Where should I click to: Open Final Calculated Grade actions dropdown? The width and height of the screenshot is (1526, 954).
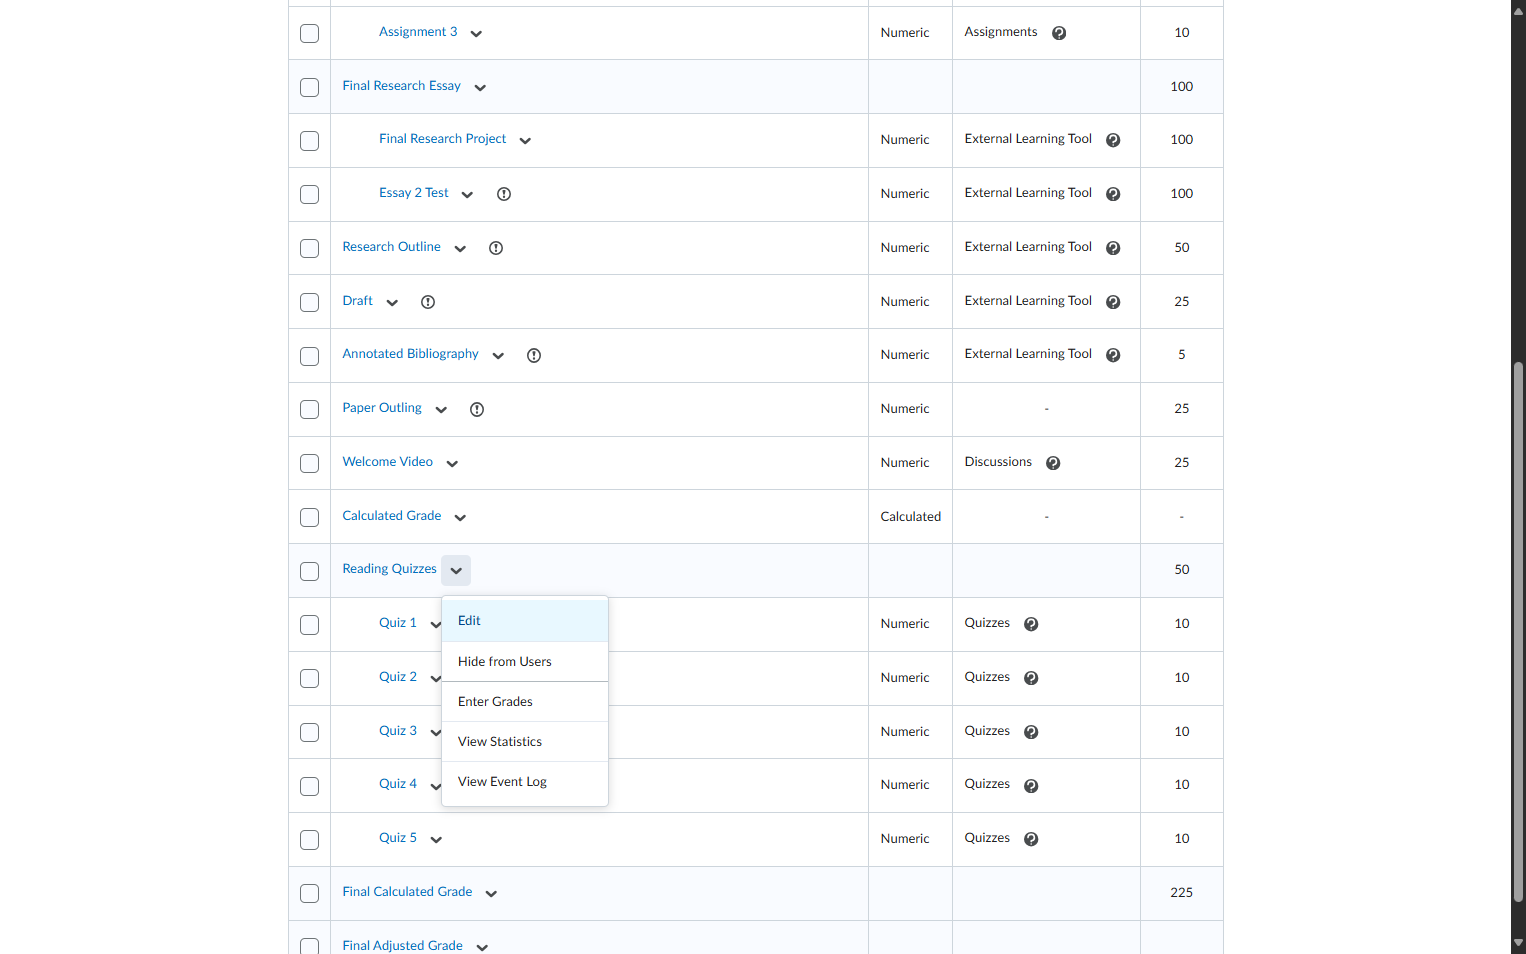491,894
